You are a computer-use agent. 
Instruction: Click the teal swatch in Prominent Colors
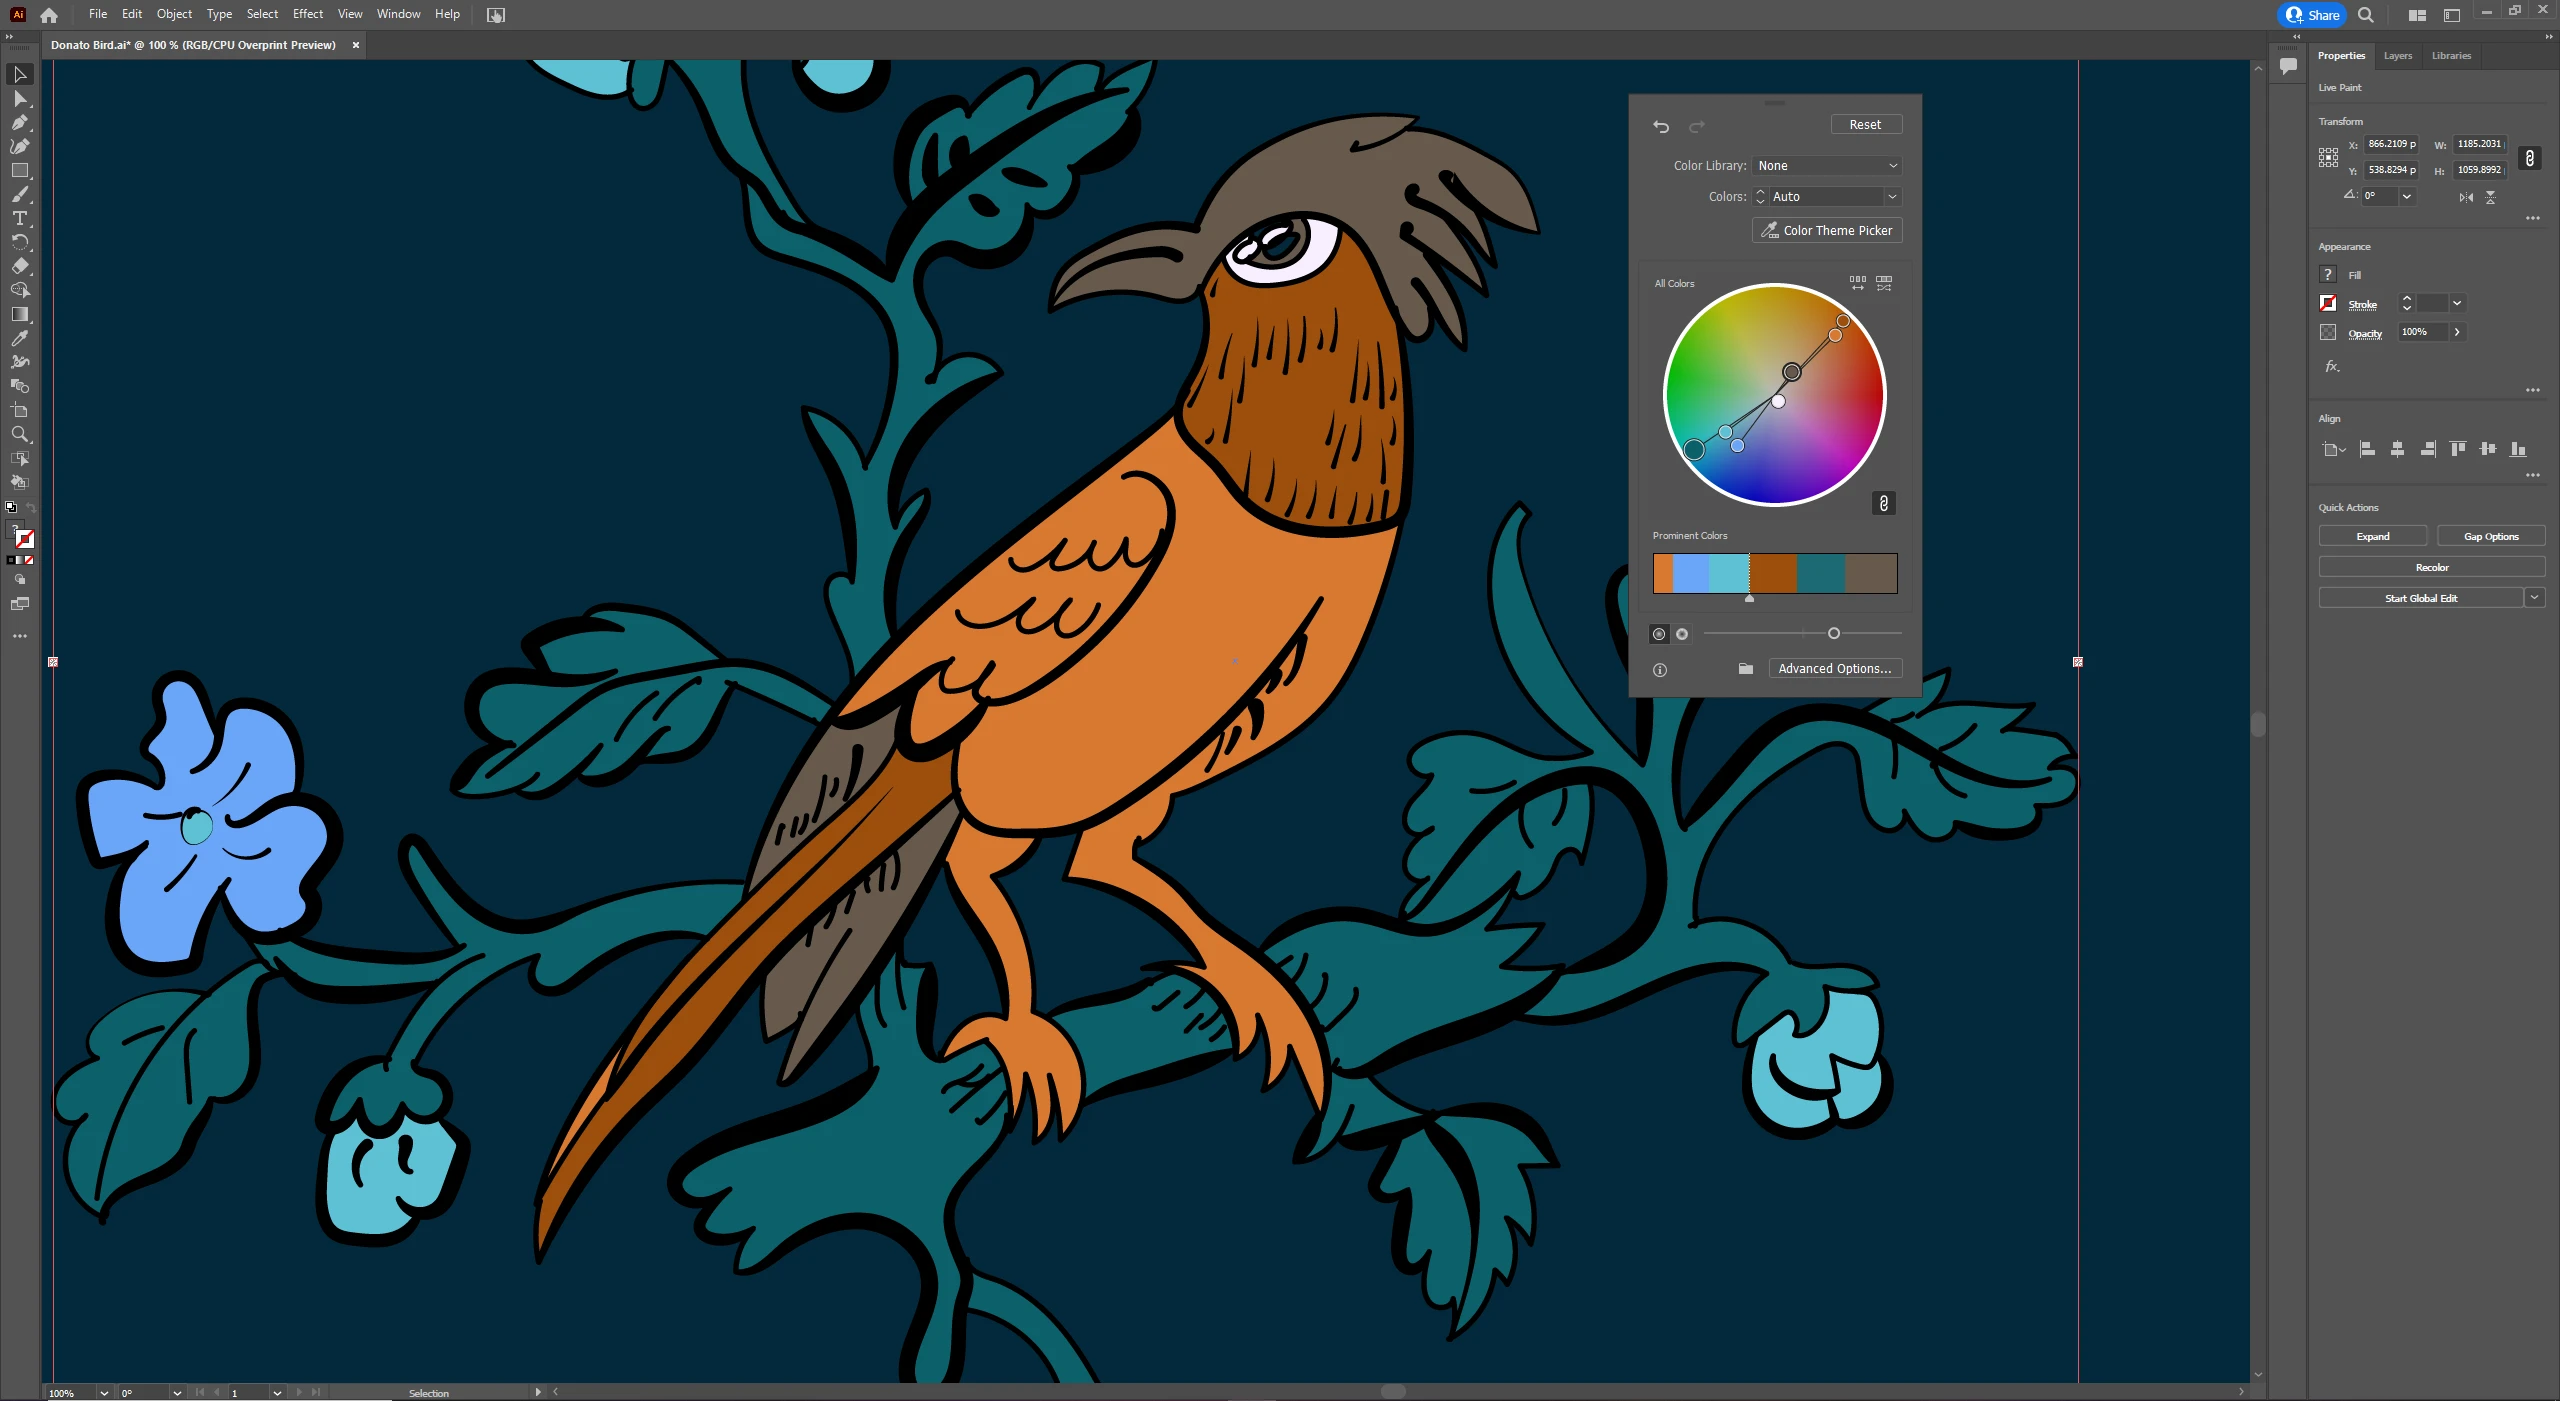point(1820,574)
